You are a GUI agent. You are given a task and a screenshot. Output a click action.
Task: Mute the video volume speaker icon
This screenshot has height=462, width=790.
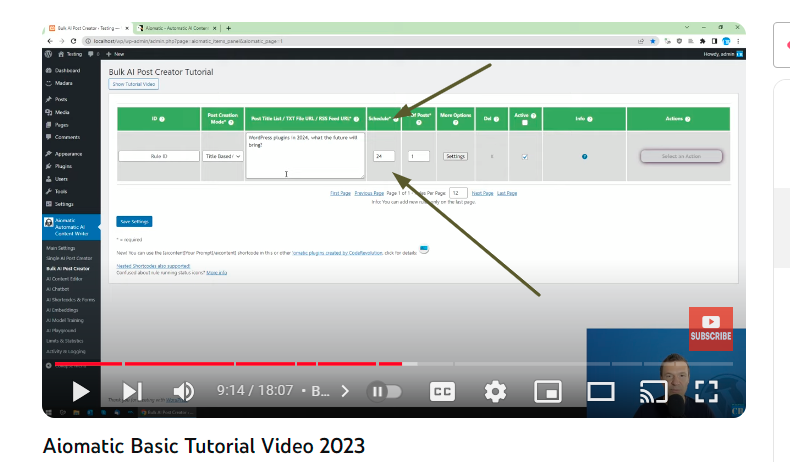click(x=183, y=391)
